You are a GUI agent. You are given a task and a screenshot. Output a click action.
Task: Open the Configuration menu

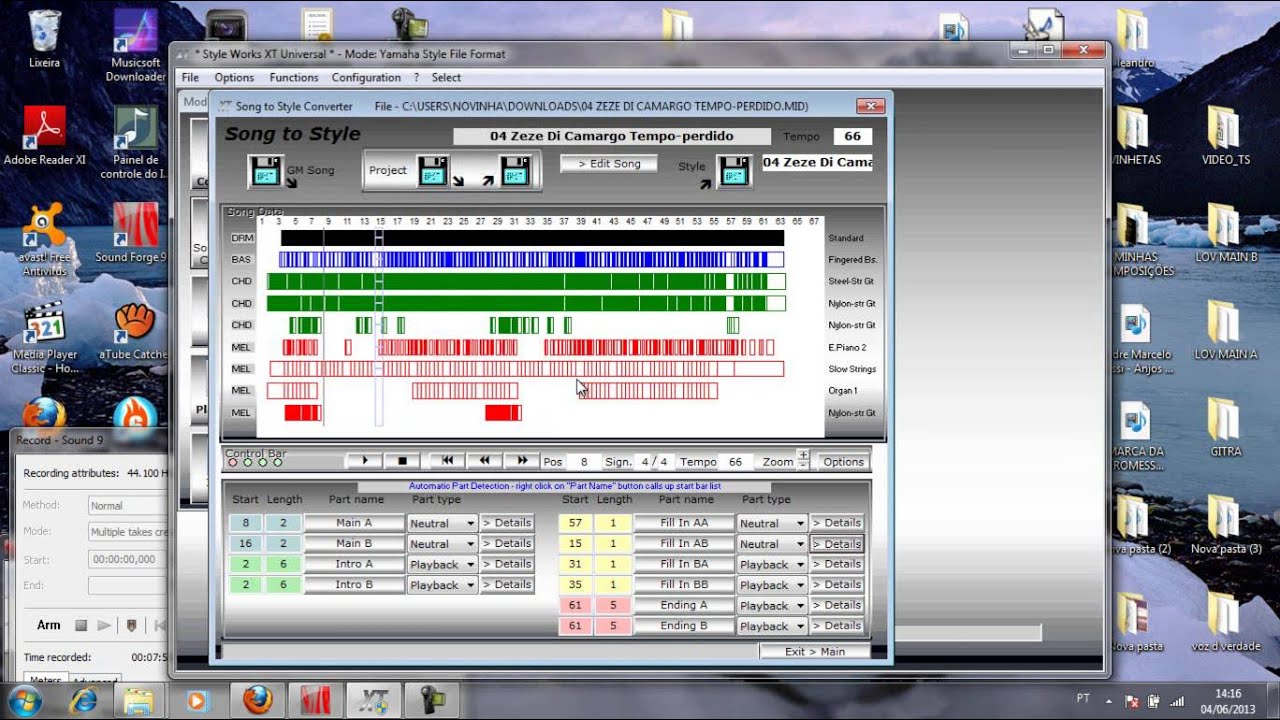click(x=366, y=77)
